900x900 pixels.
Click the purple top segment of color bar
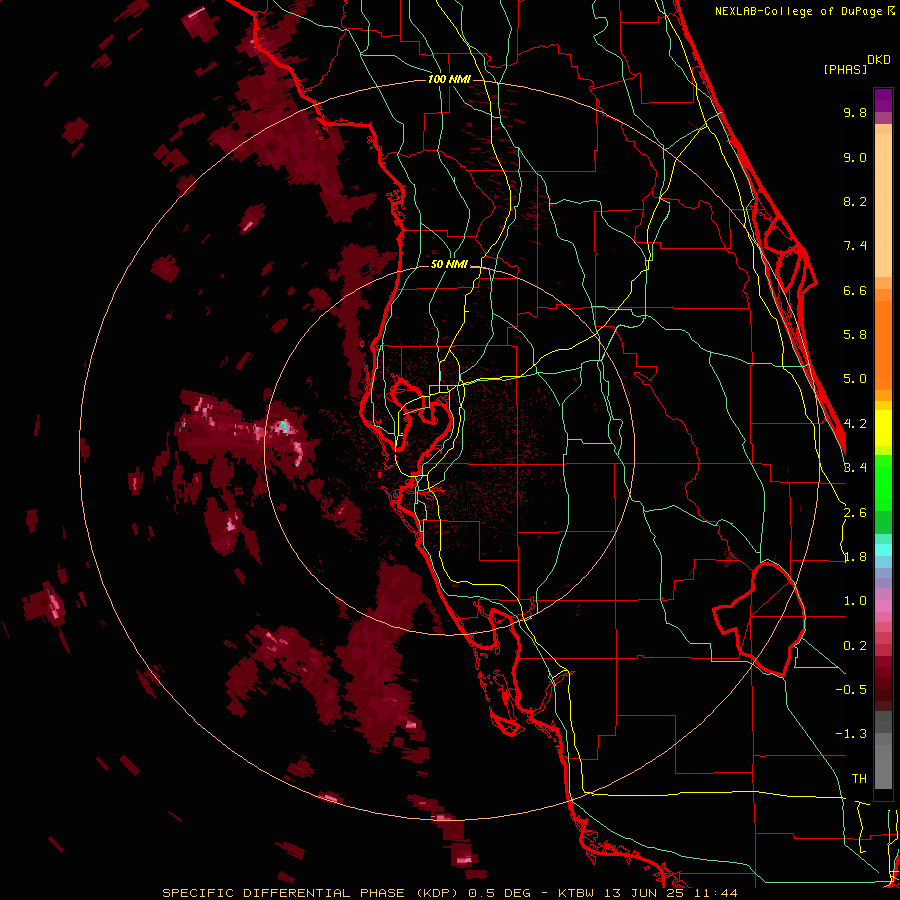coord(883,100)
